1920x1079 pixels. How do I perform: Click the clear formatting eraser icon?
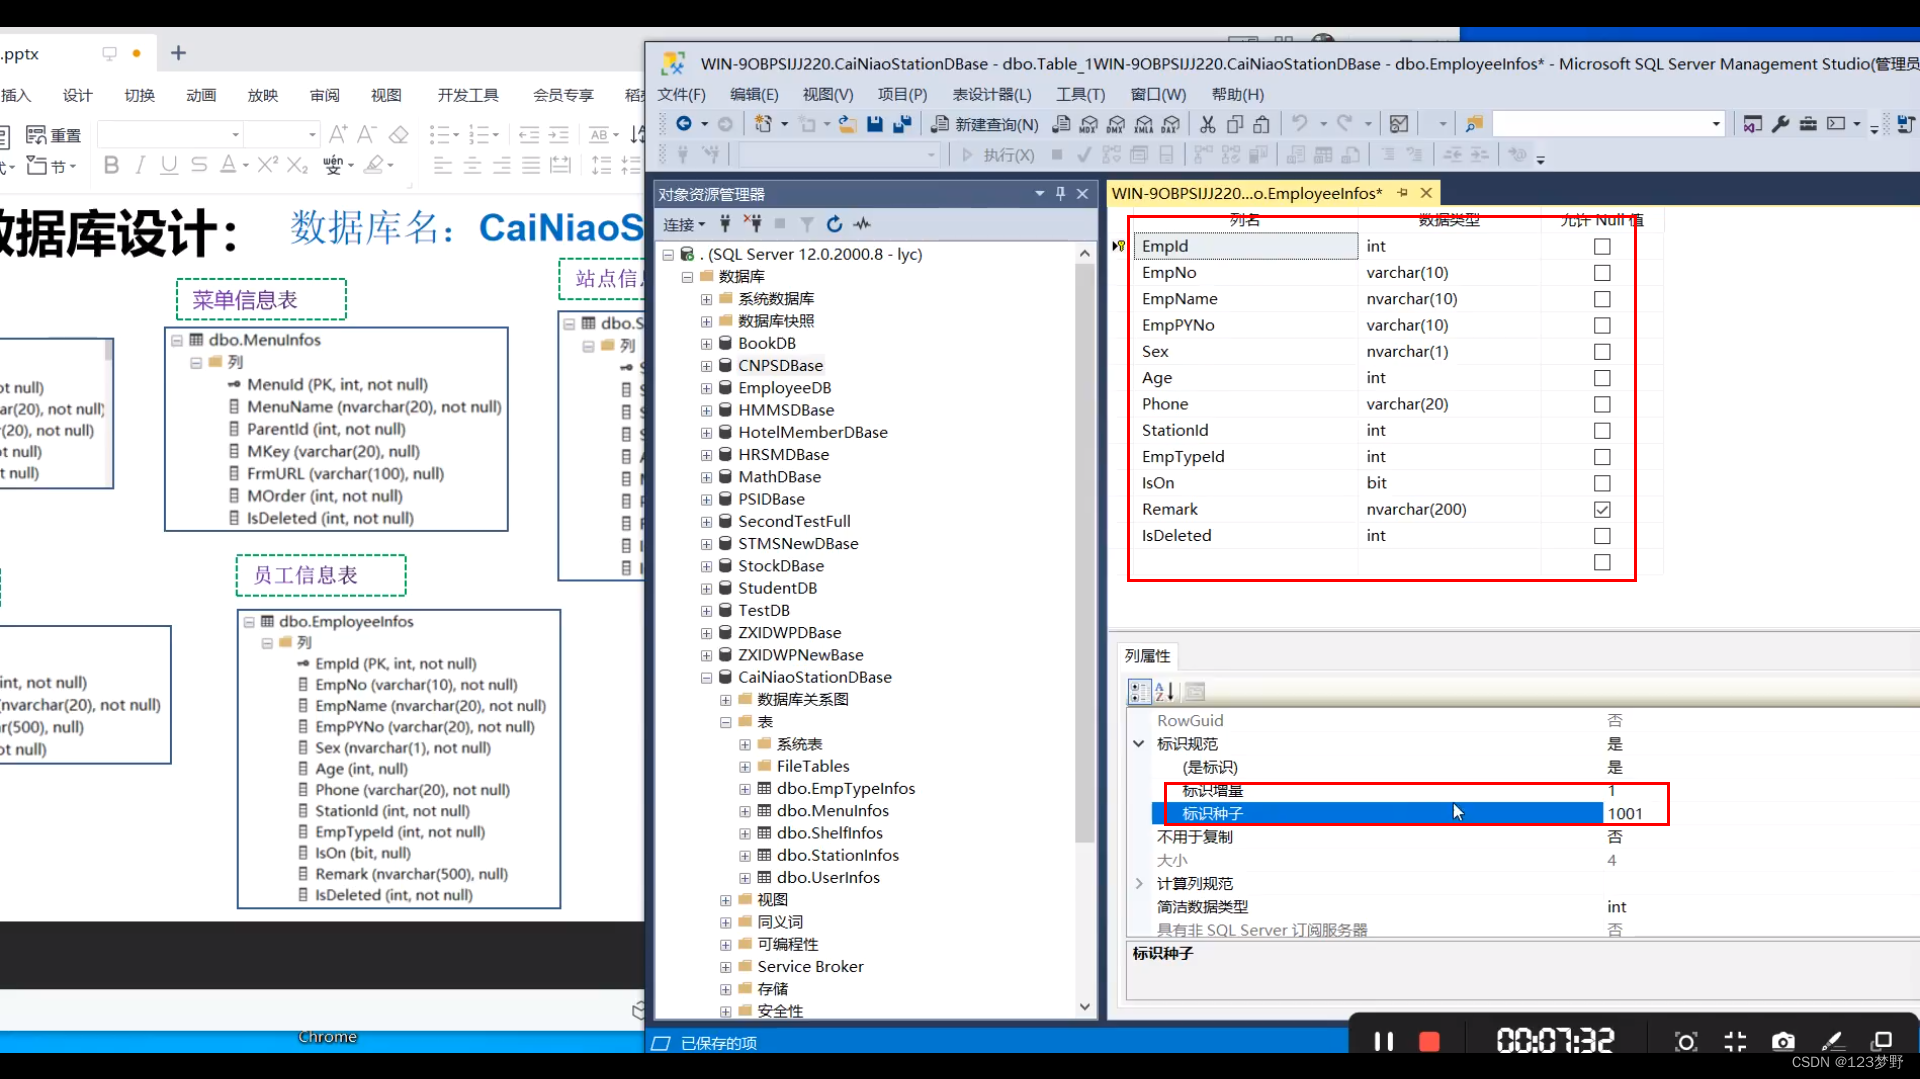399,134
